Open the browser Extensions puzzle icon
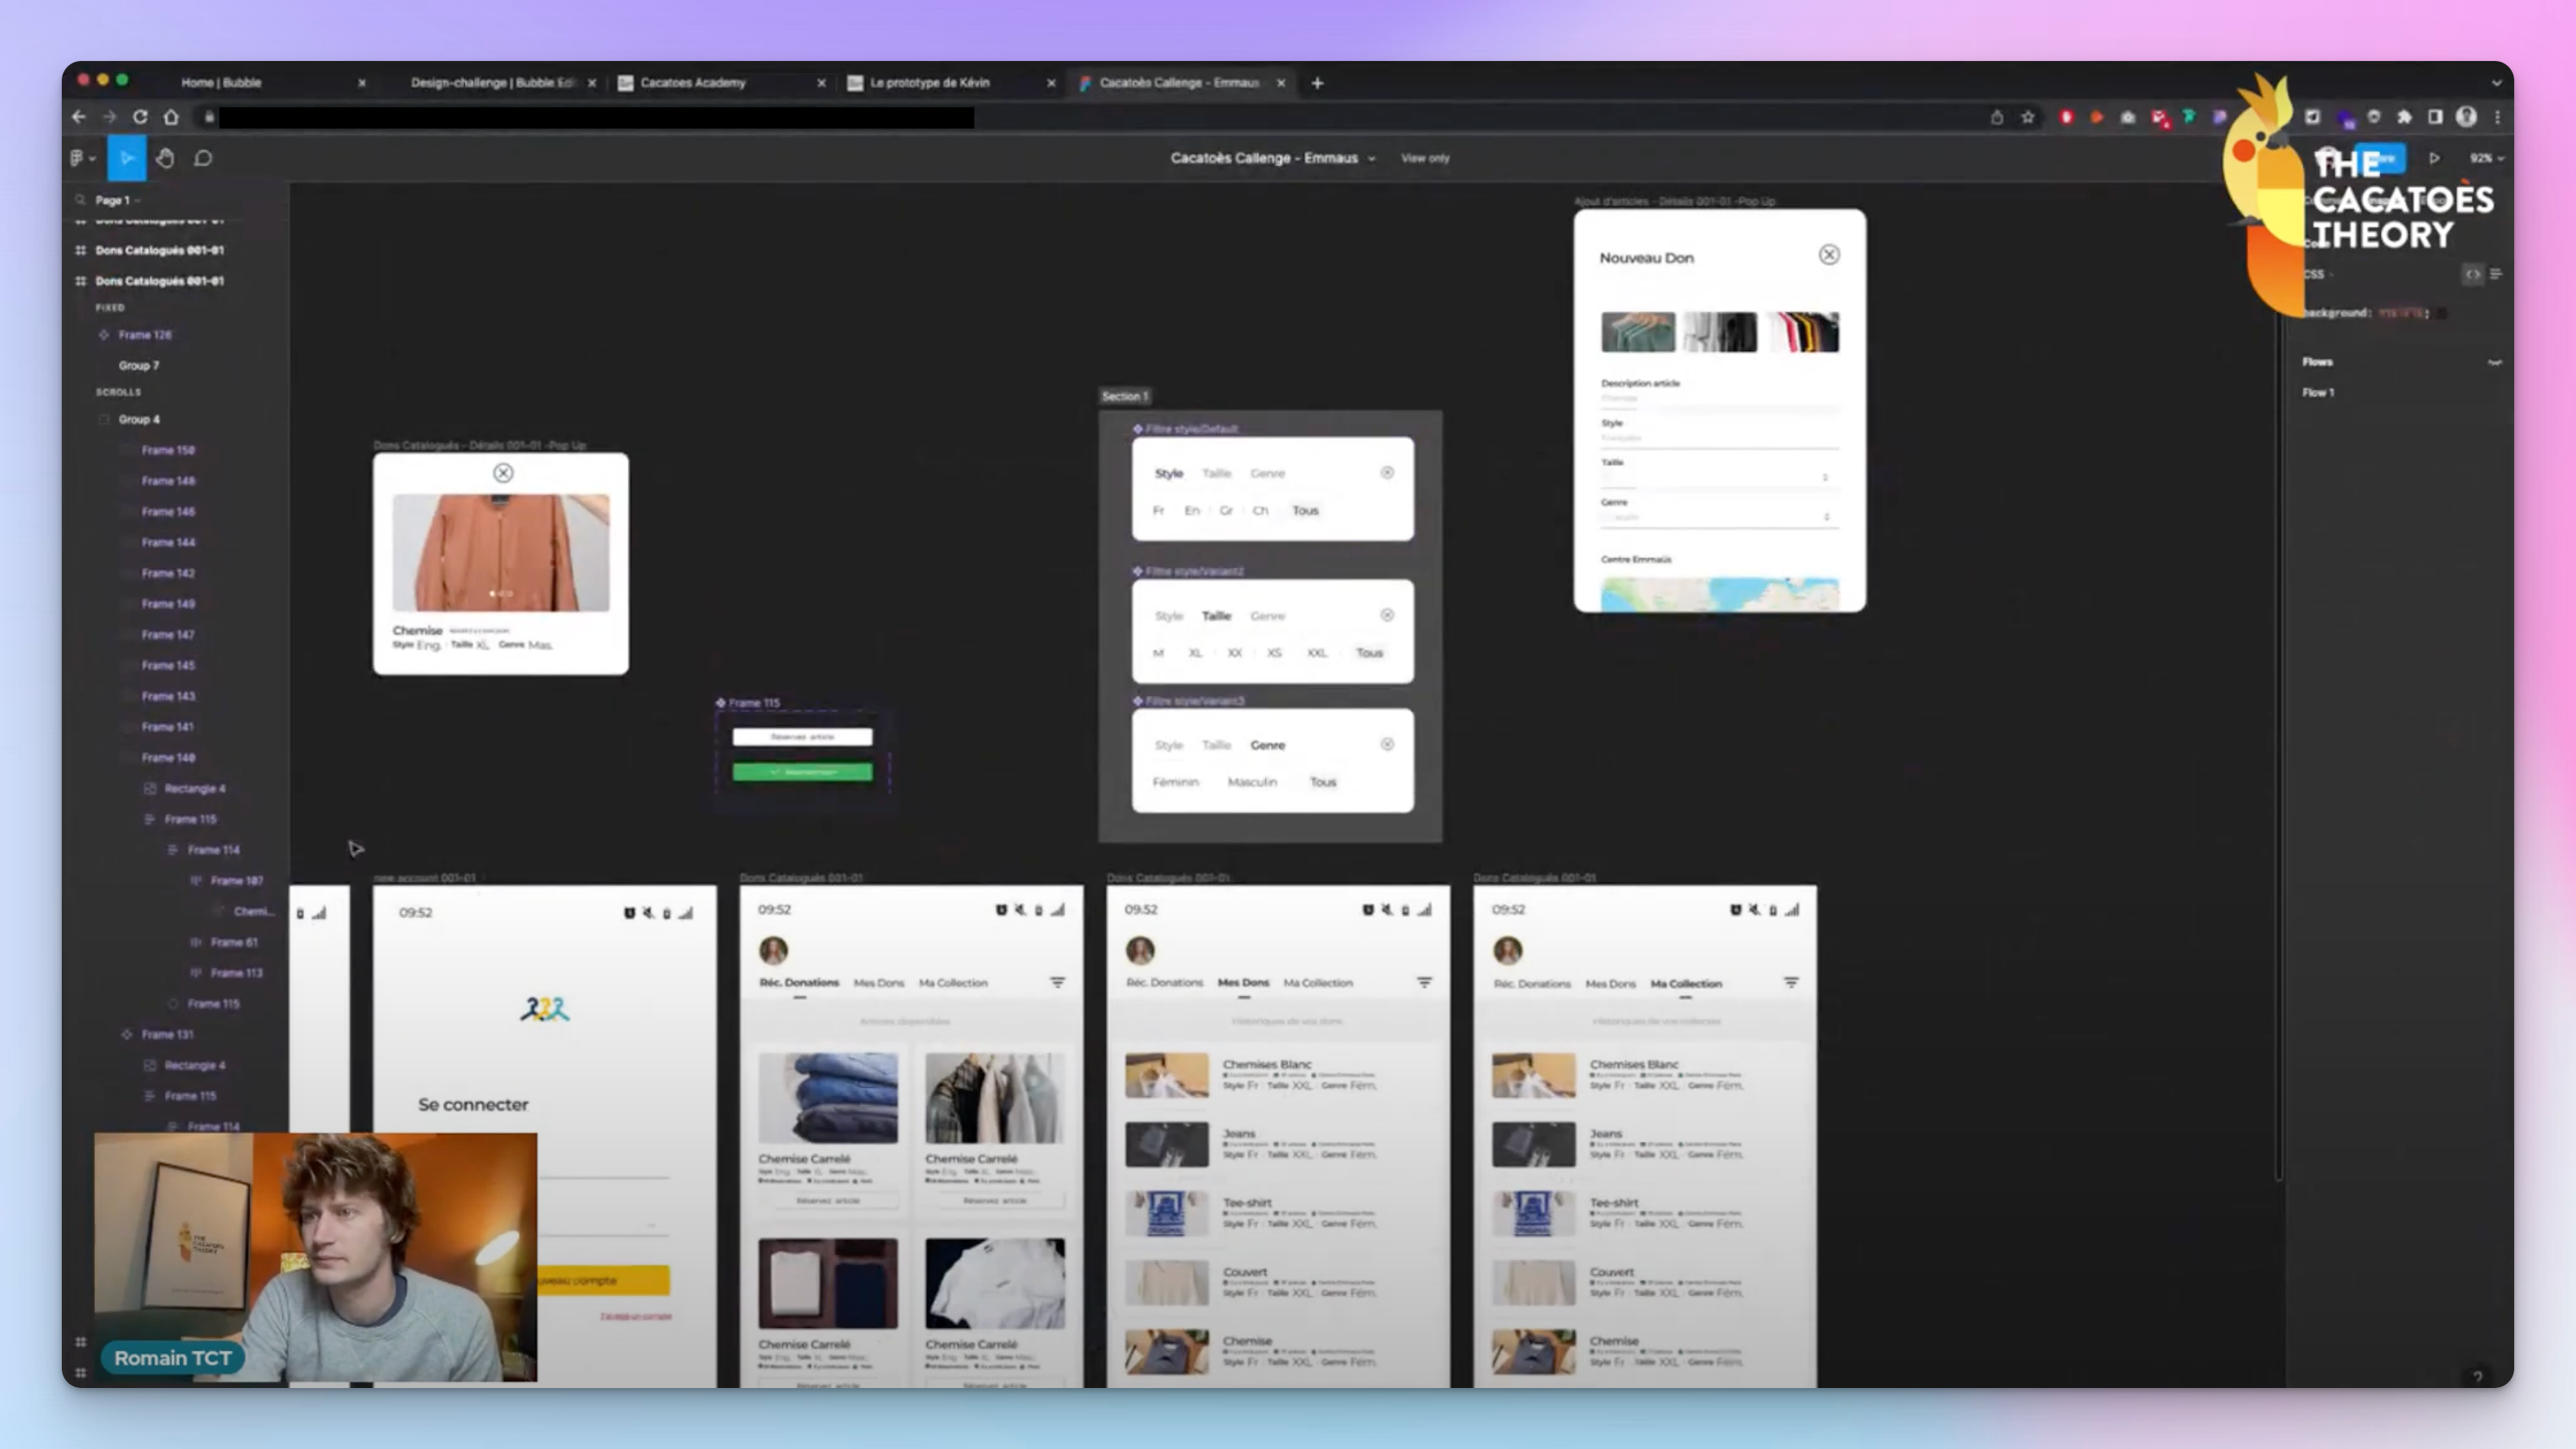 pyautogui.click(x=2404, y=117)
